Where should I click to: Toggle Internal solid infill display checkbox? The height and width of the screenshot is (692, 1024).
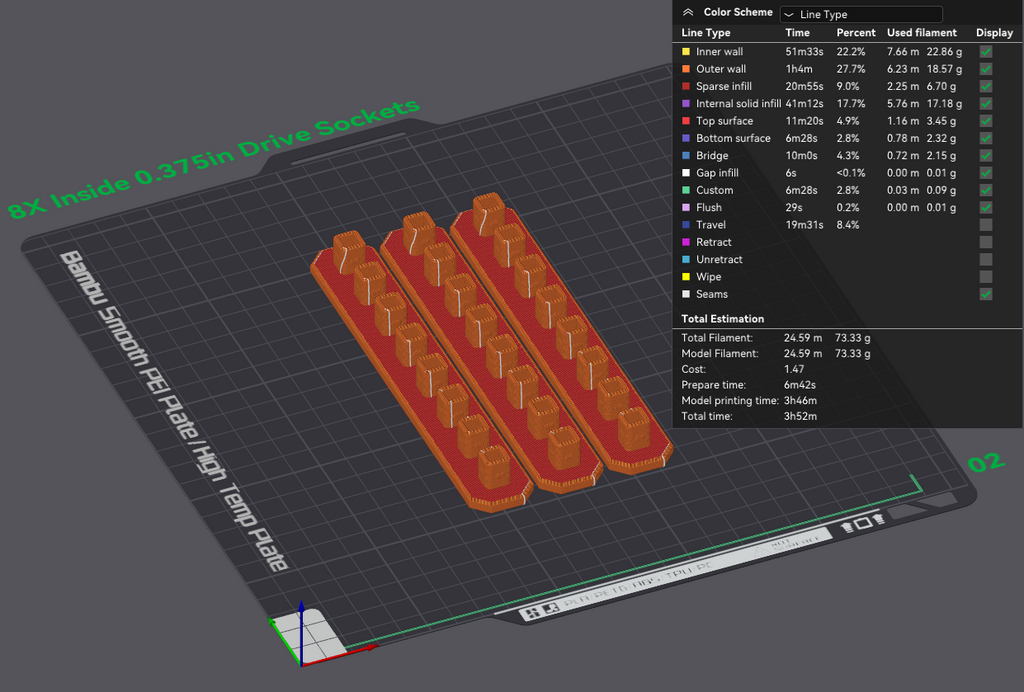[985, 103]
